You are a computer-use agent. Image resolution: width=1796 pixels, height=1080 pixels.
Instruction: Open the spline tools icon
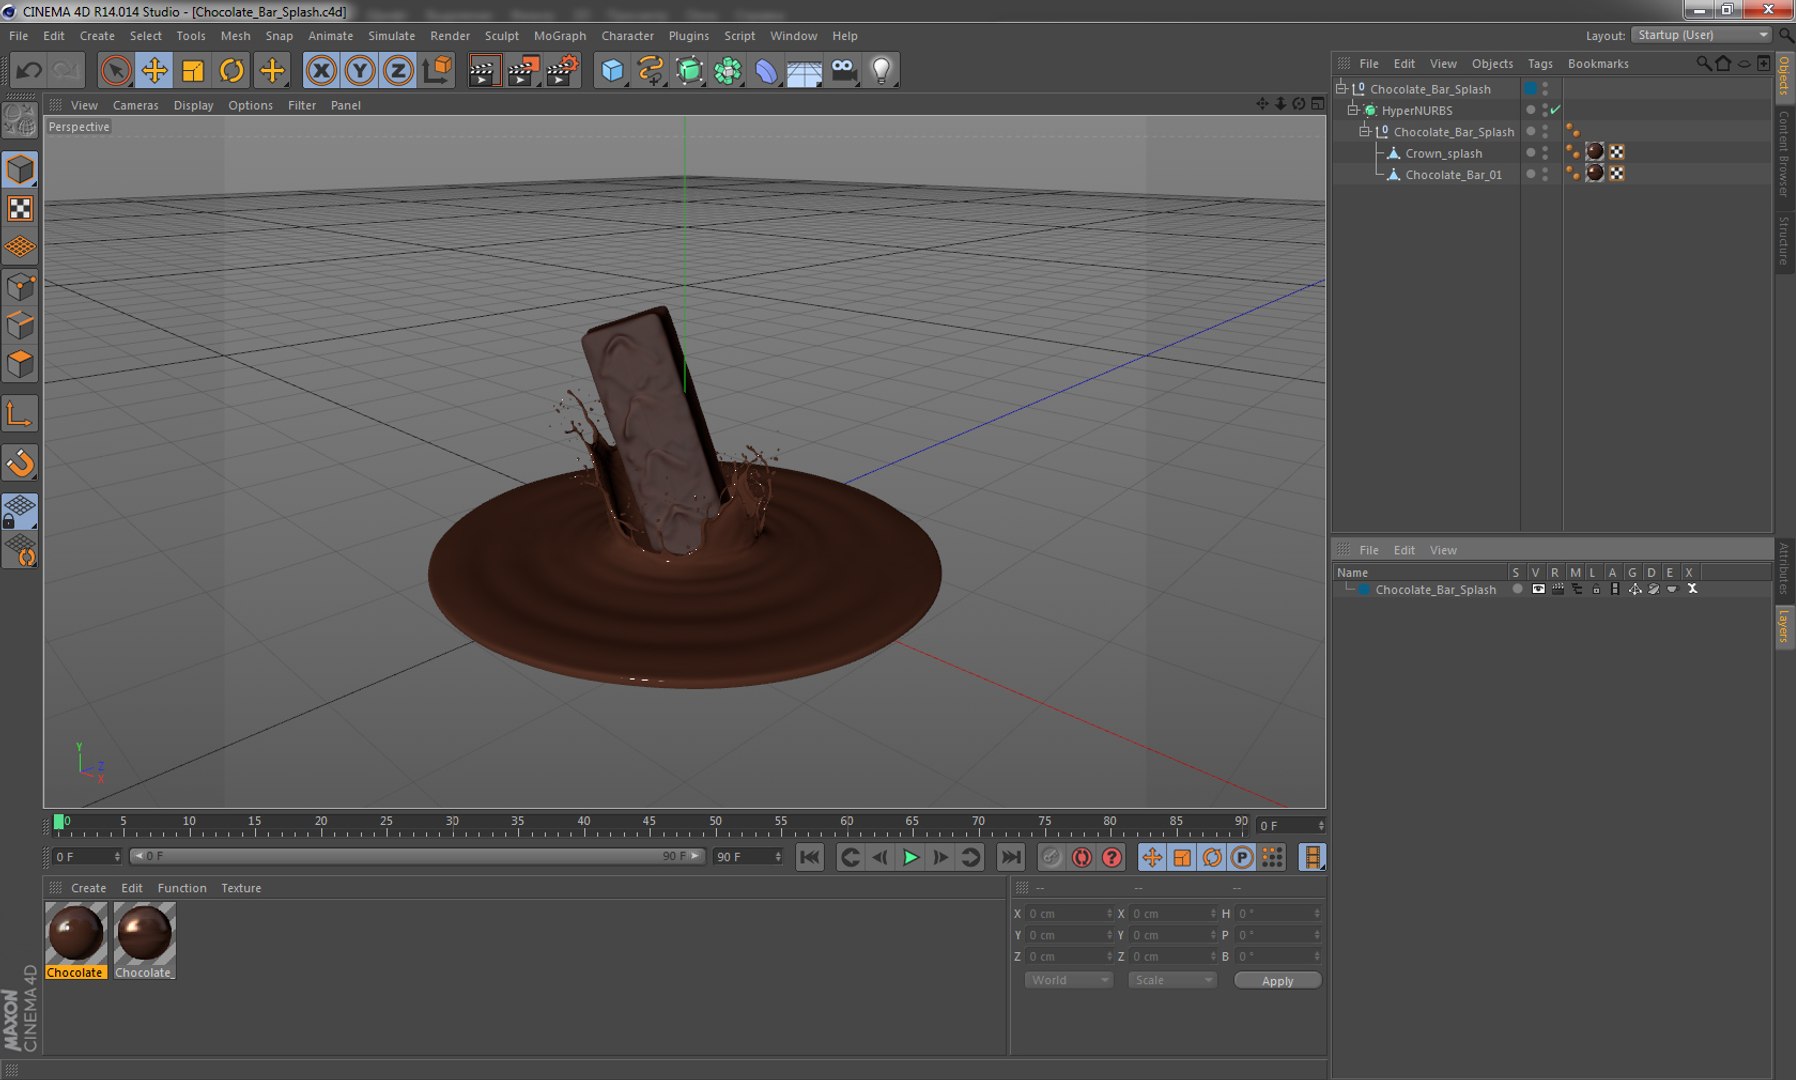(651, 70)
